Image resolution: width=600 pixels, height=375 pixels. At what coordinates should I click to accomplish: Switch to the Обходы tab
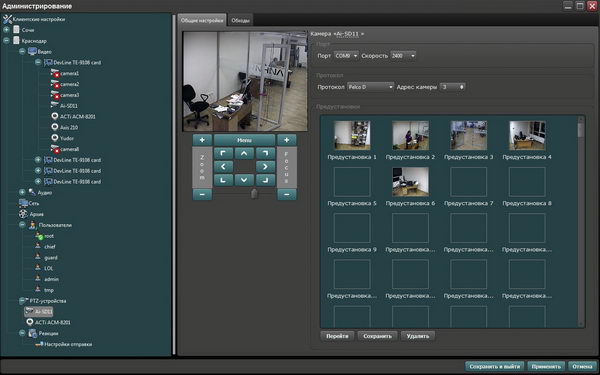click(240, 21)
